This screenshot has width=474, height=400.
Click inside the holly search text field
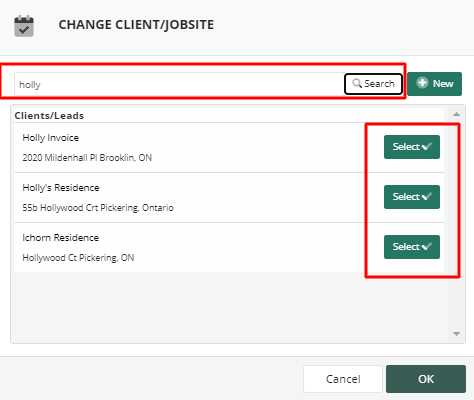tap(179, 84)
